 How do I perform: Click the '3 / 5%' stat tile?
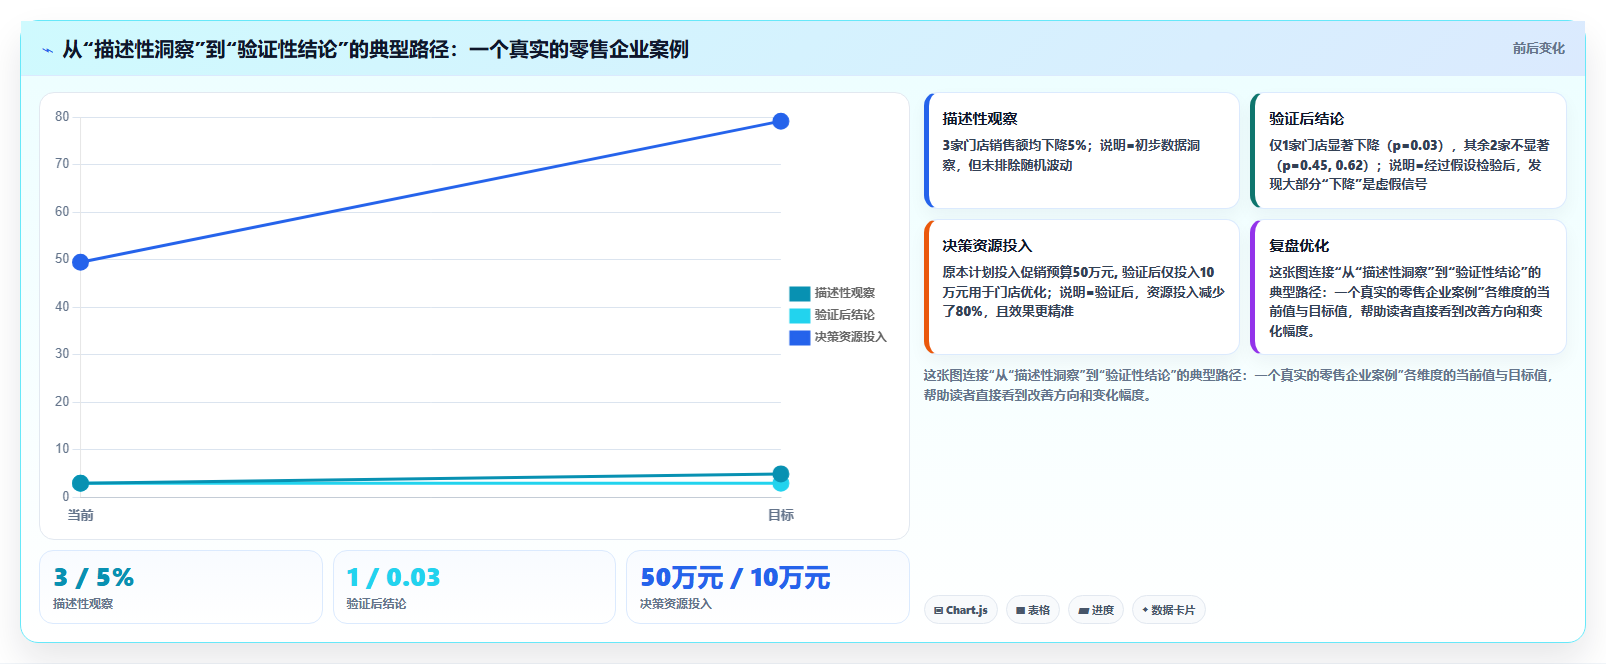[x=181, y=587]
